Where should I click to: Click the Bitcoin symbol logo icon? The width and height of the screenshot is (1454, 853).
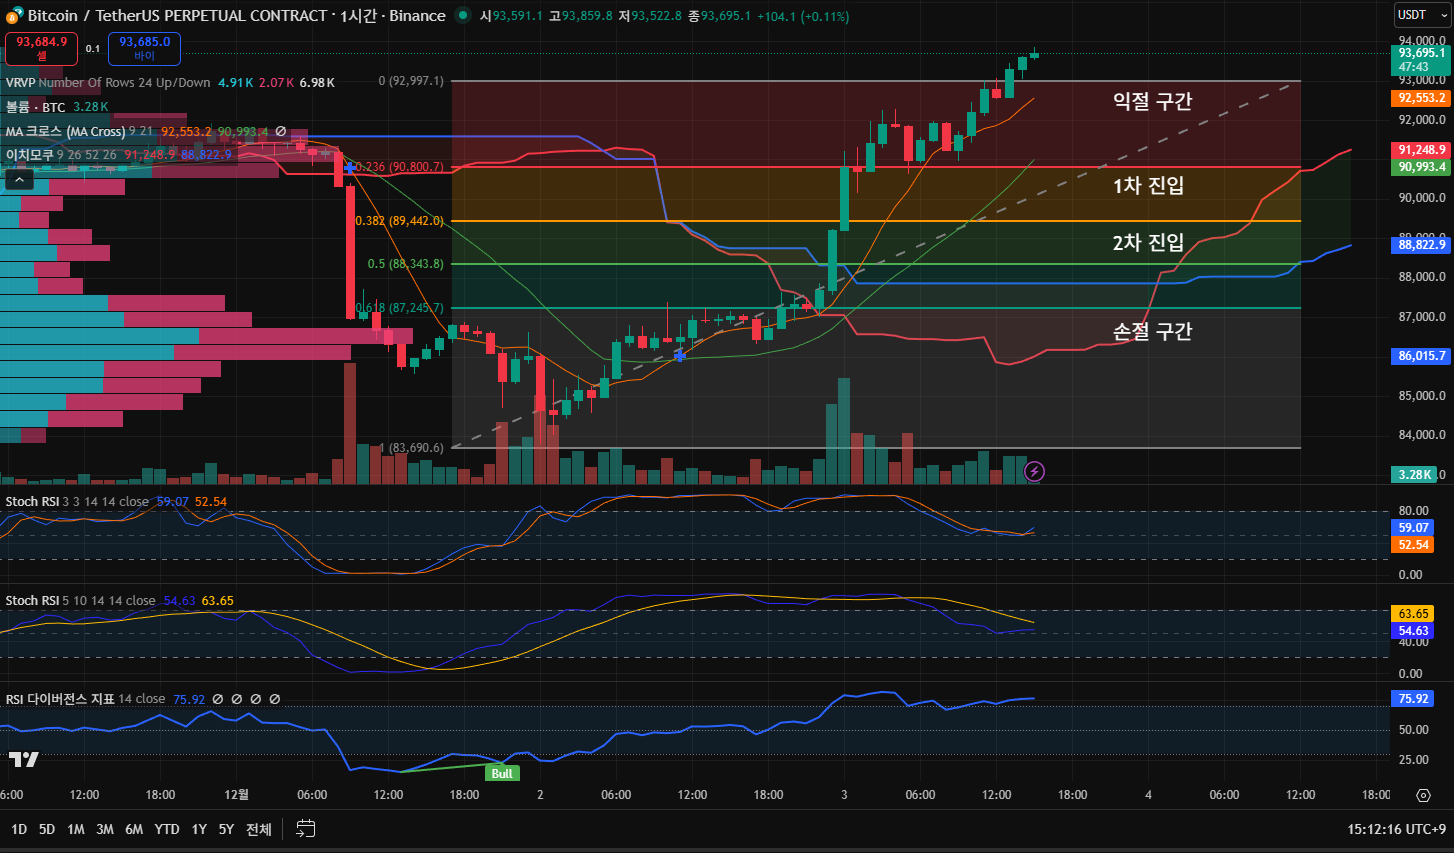coord(14,15)
